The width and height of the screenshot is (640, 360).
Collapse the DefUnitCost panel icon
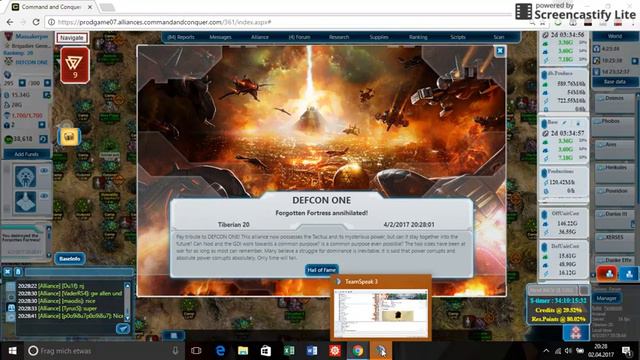pos(544,247)
